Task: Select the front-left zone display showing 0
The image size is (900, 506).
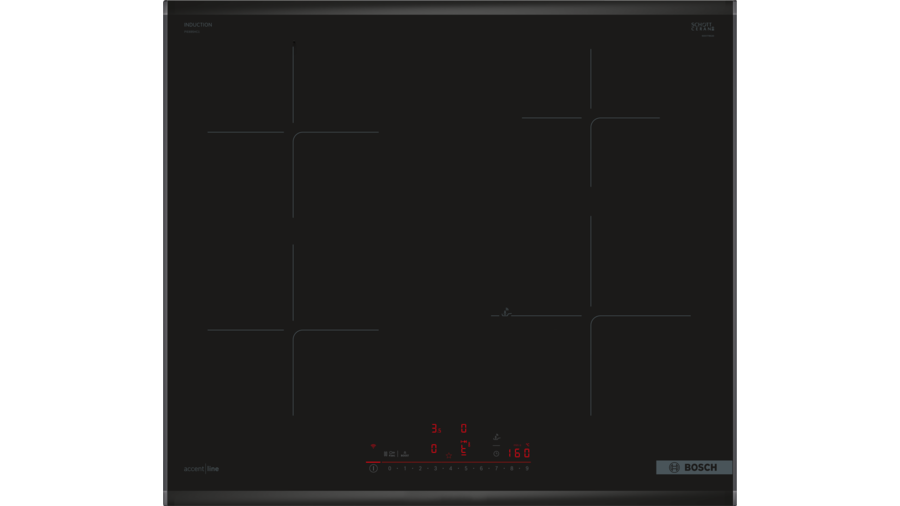Action: [x=433, y=449]
